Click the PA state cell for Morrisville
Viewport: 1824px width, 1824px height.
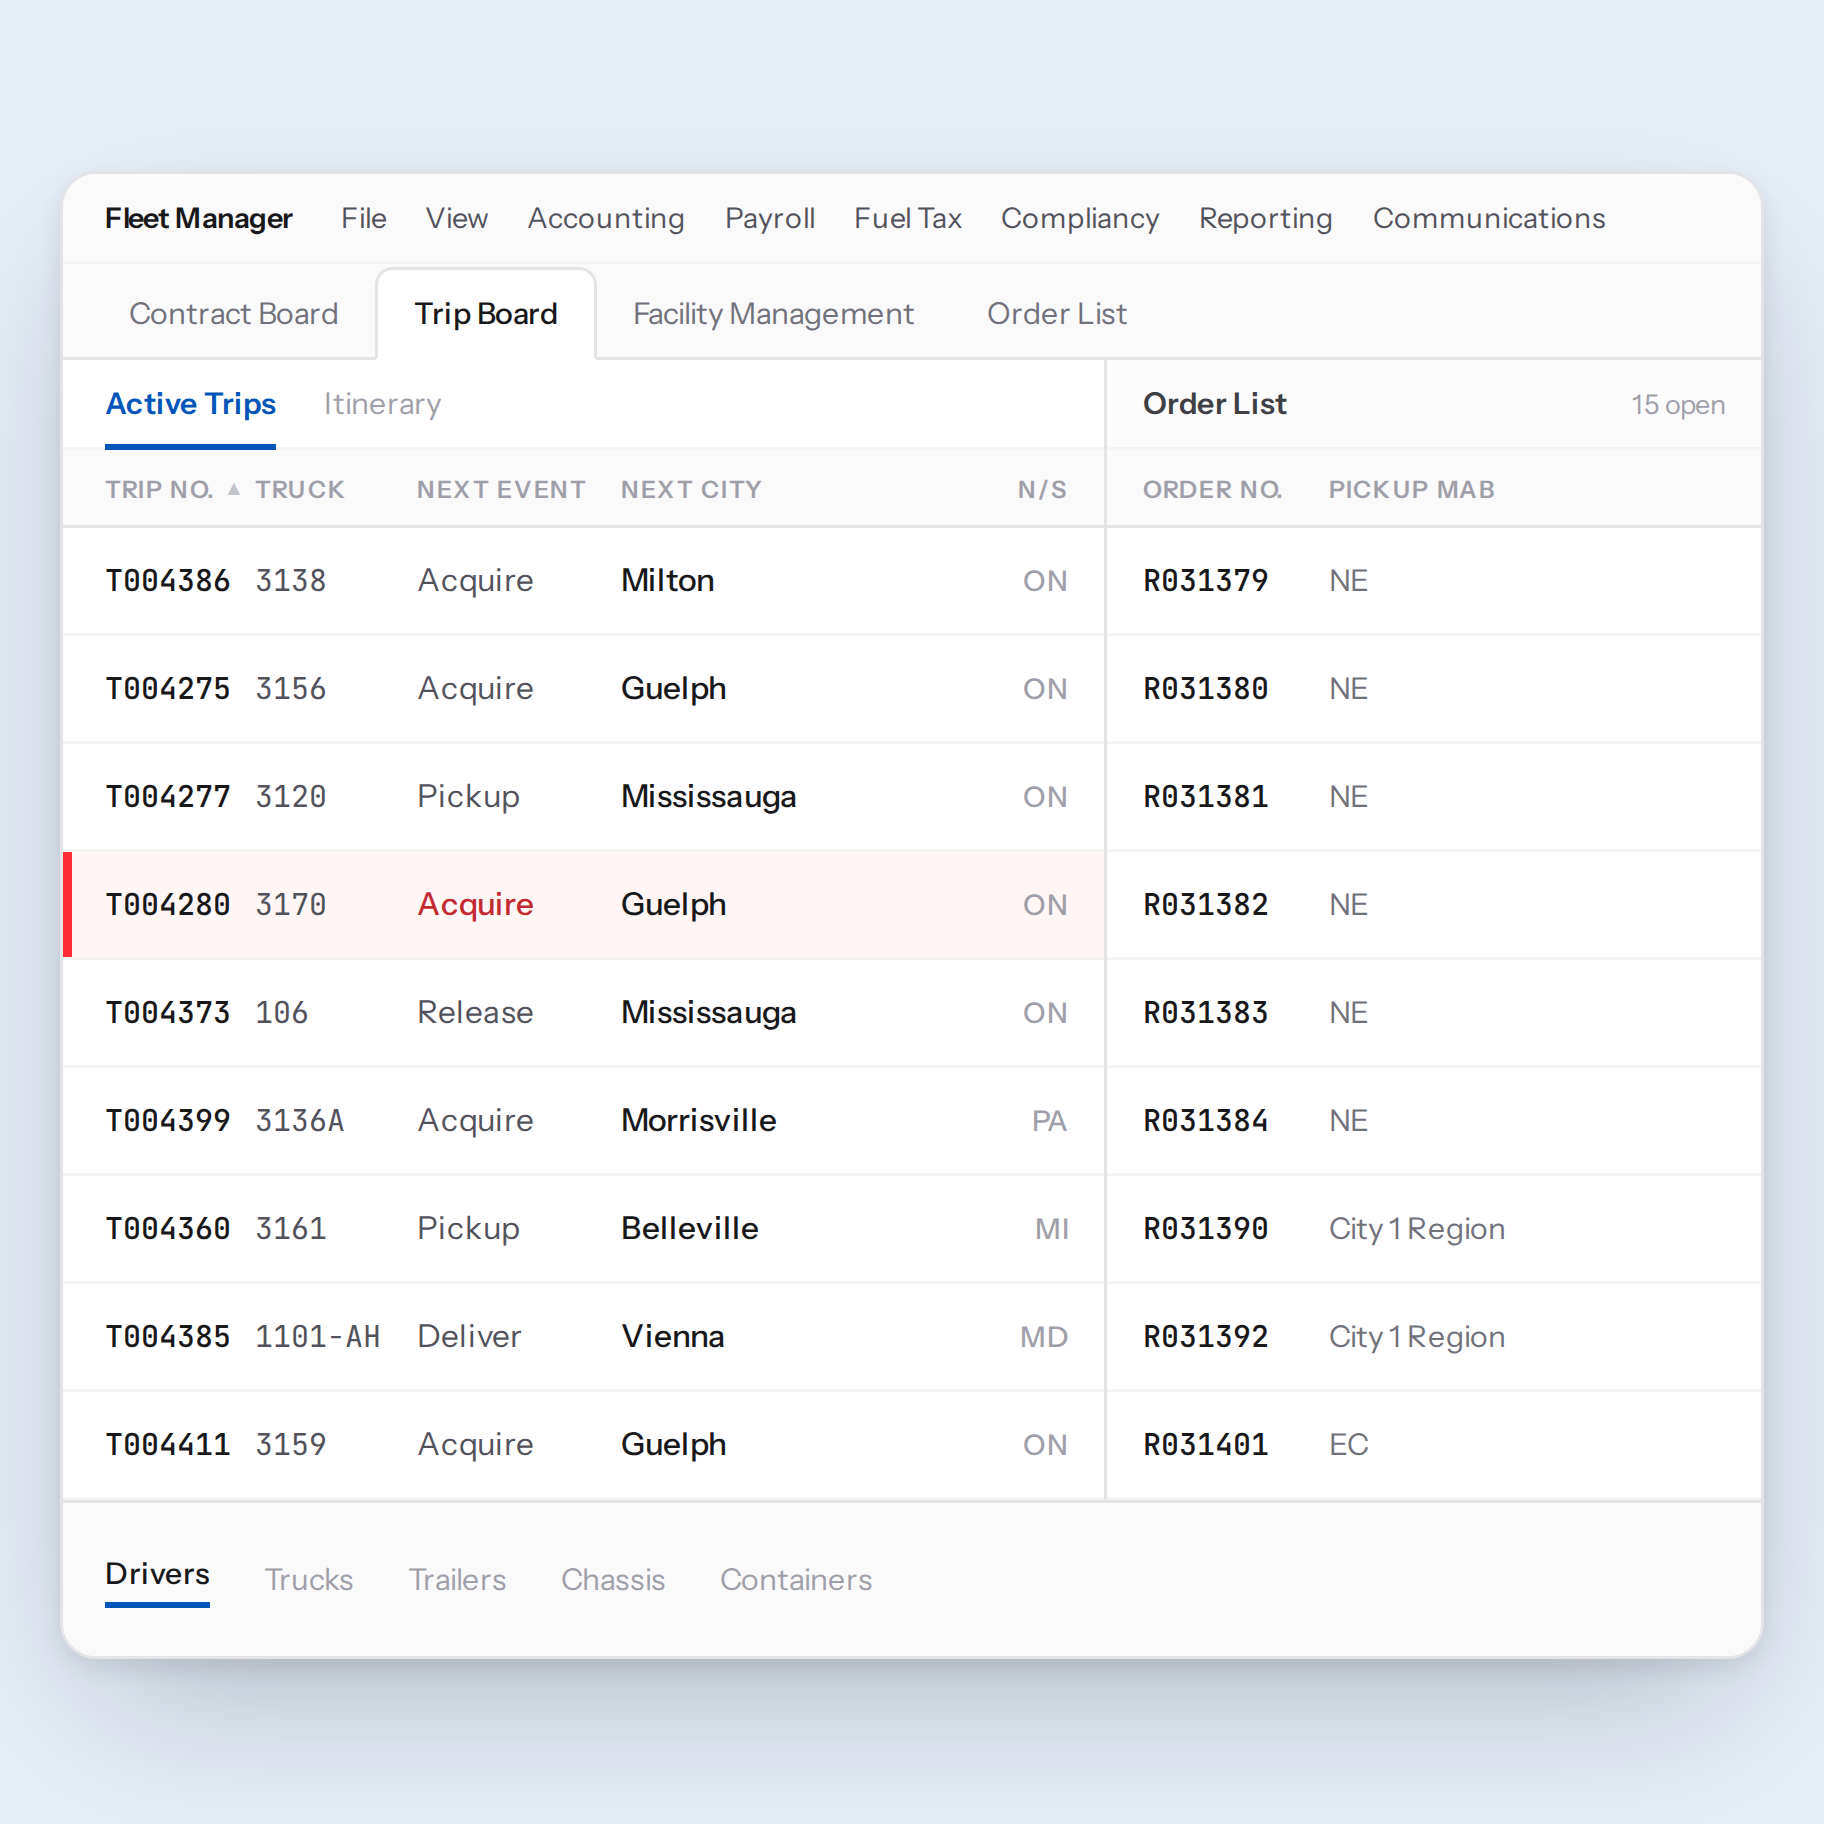click(x=1049, y=1121)
